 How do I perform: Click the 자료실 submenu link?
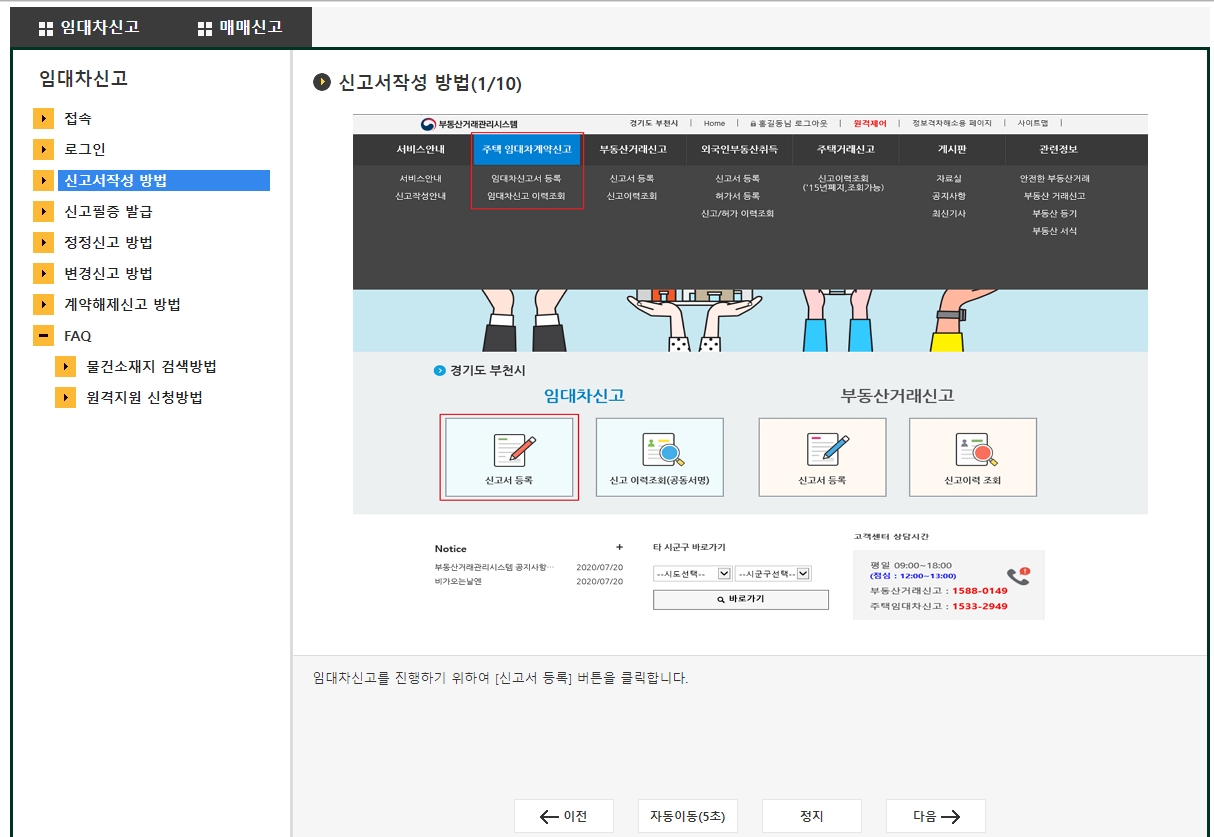pyautogui.click(x=949, y=178)
